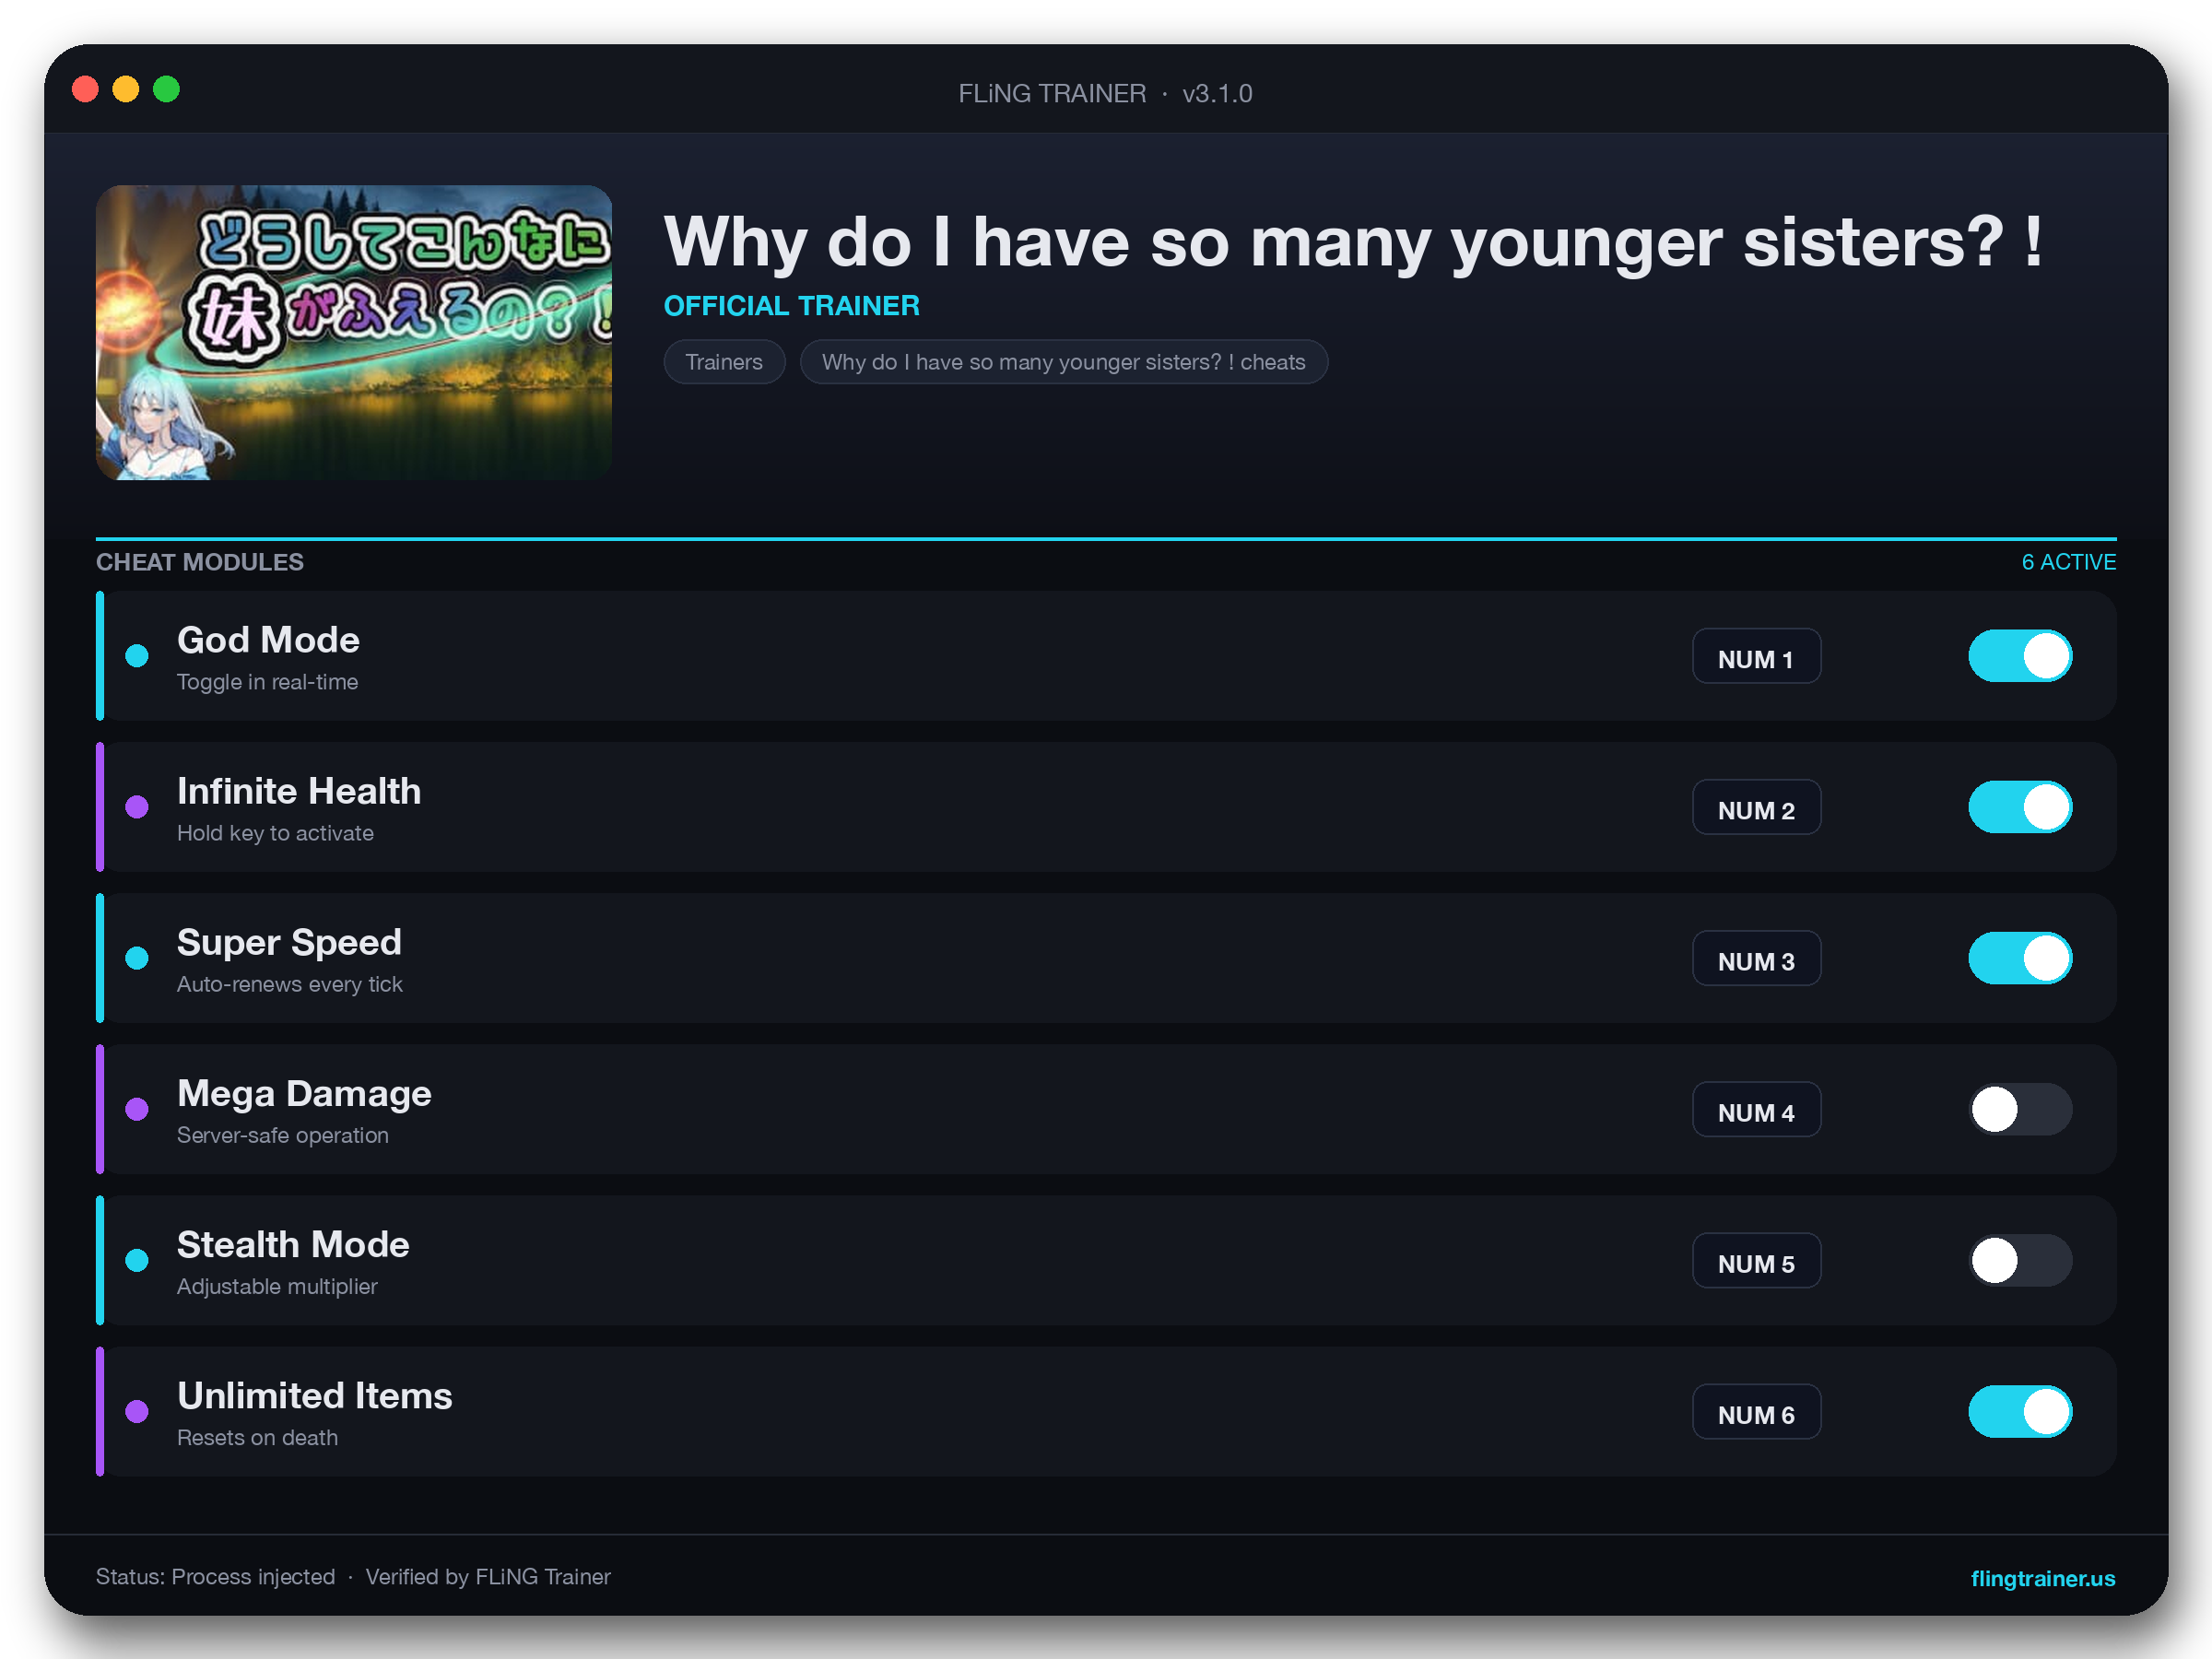
Task: Toggle Super Speed off
Action: coord(2020,958)
